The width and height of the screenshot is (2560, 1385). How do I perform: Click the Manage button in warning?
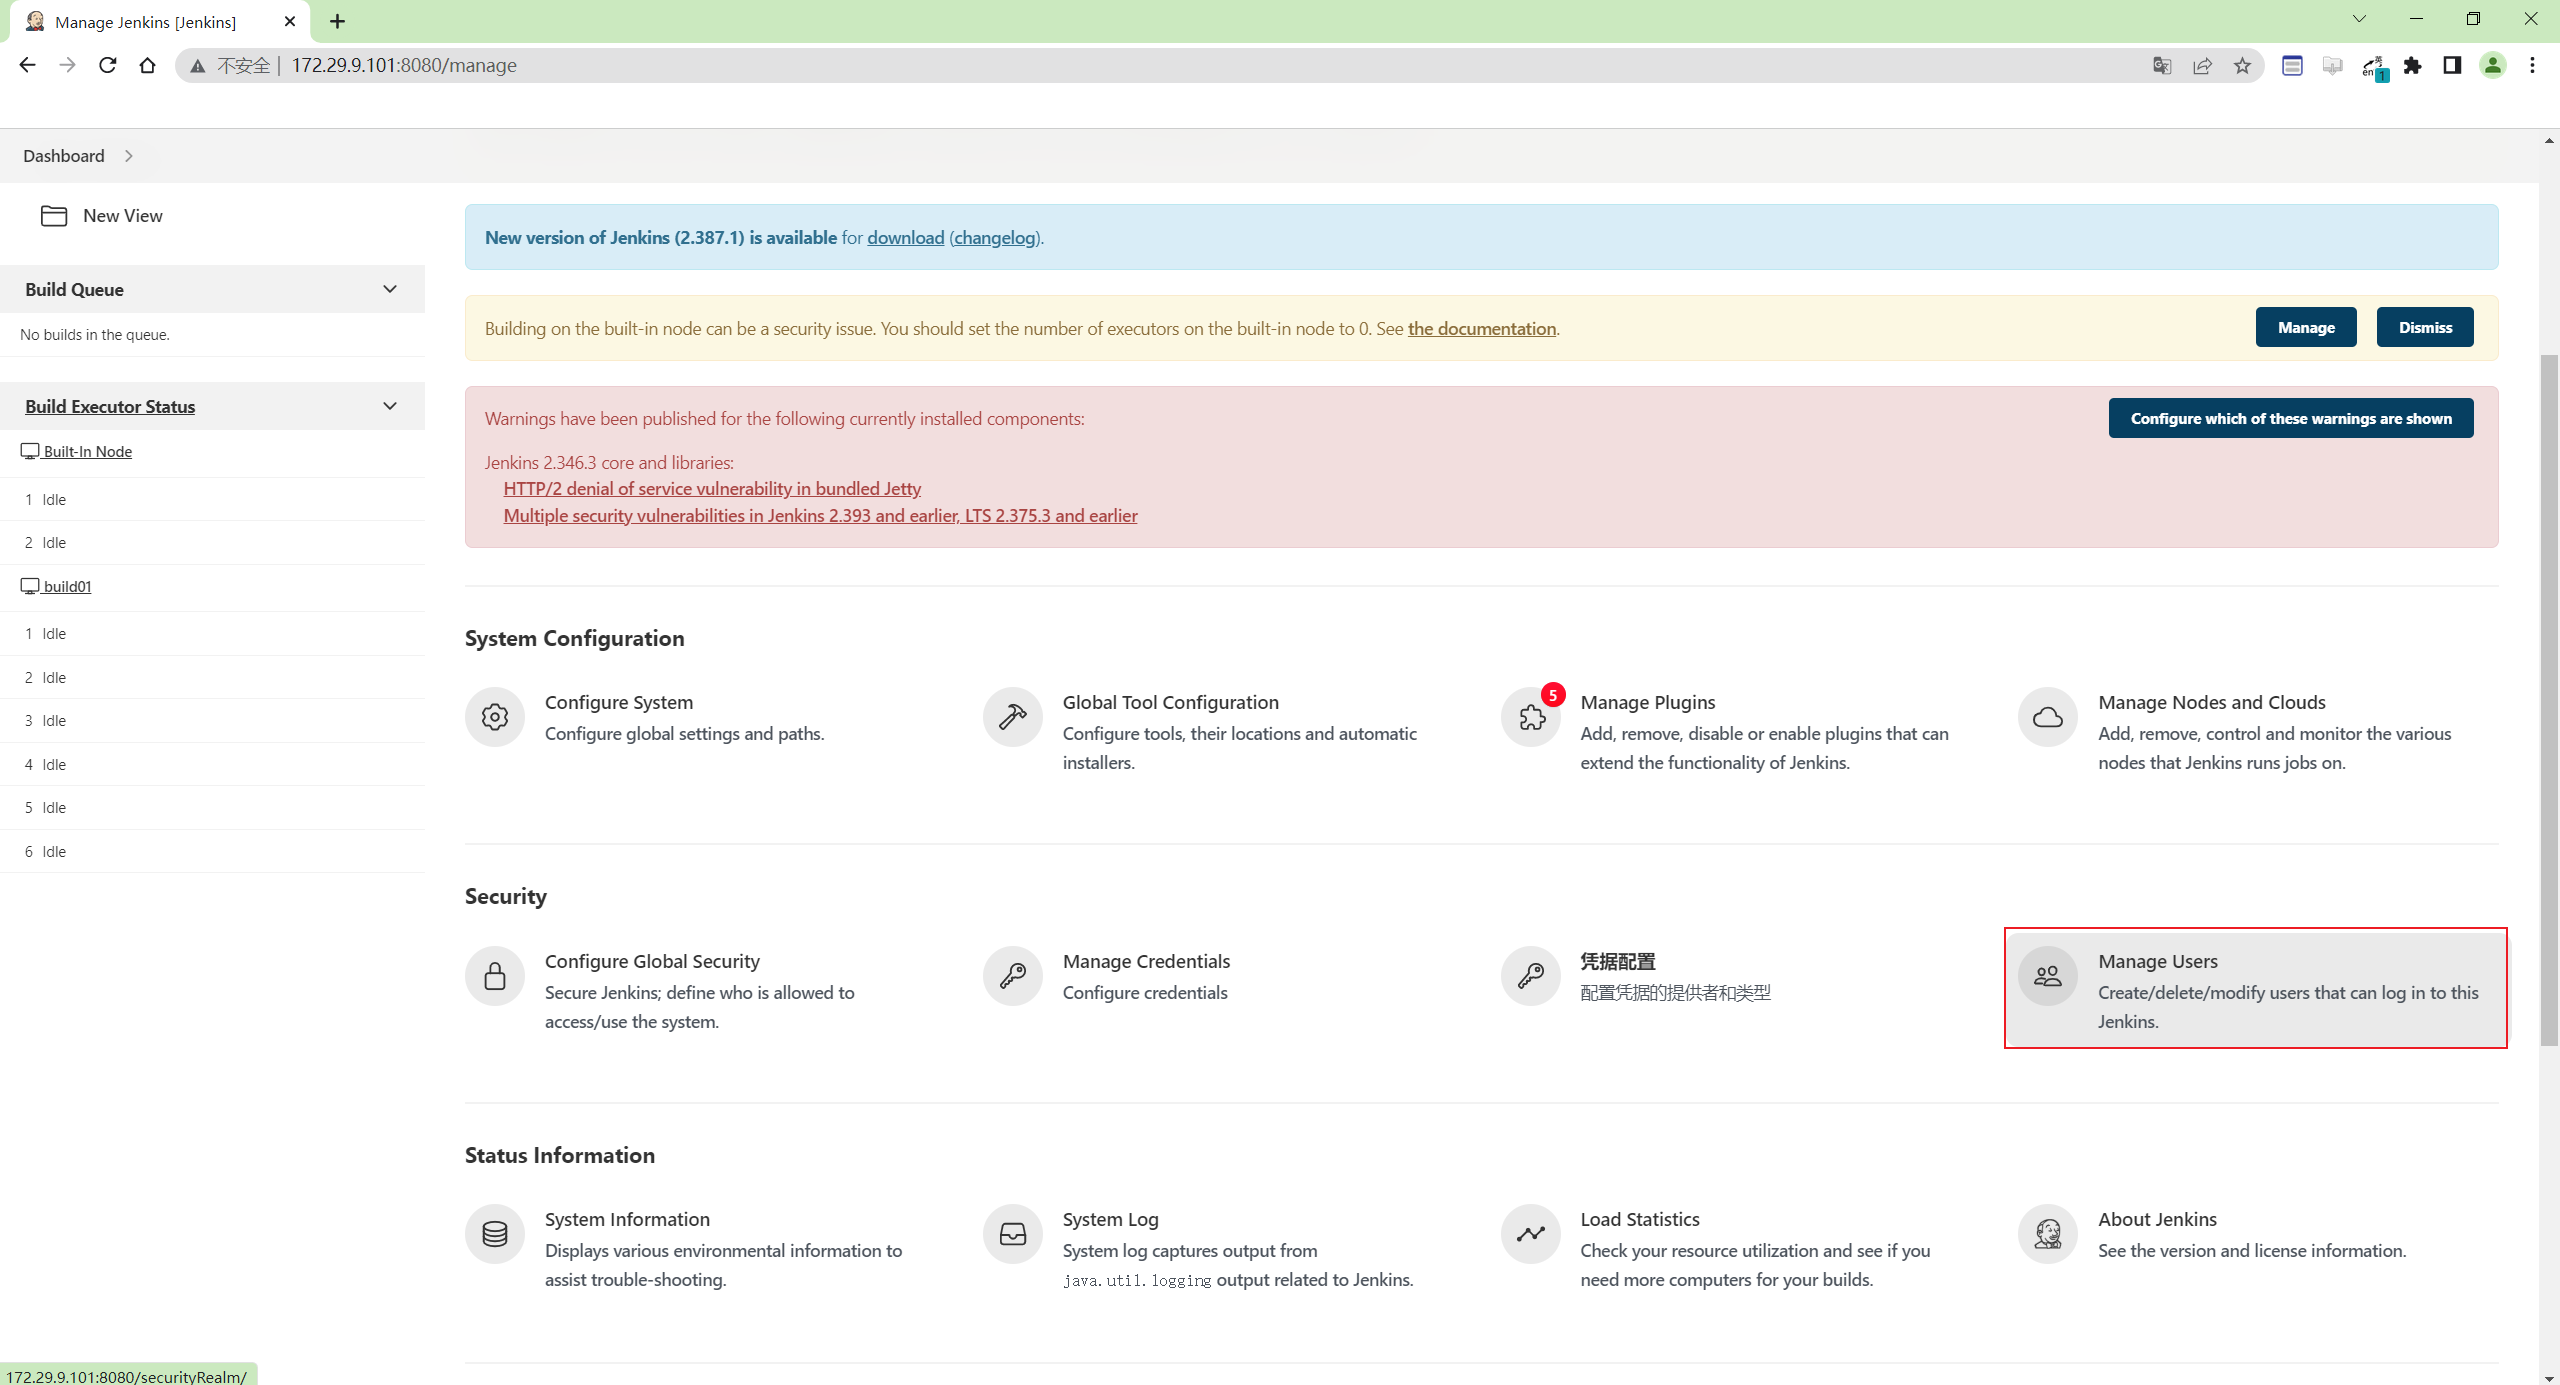(2306, 327)
